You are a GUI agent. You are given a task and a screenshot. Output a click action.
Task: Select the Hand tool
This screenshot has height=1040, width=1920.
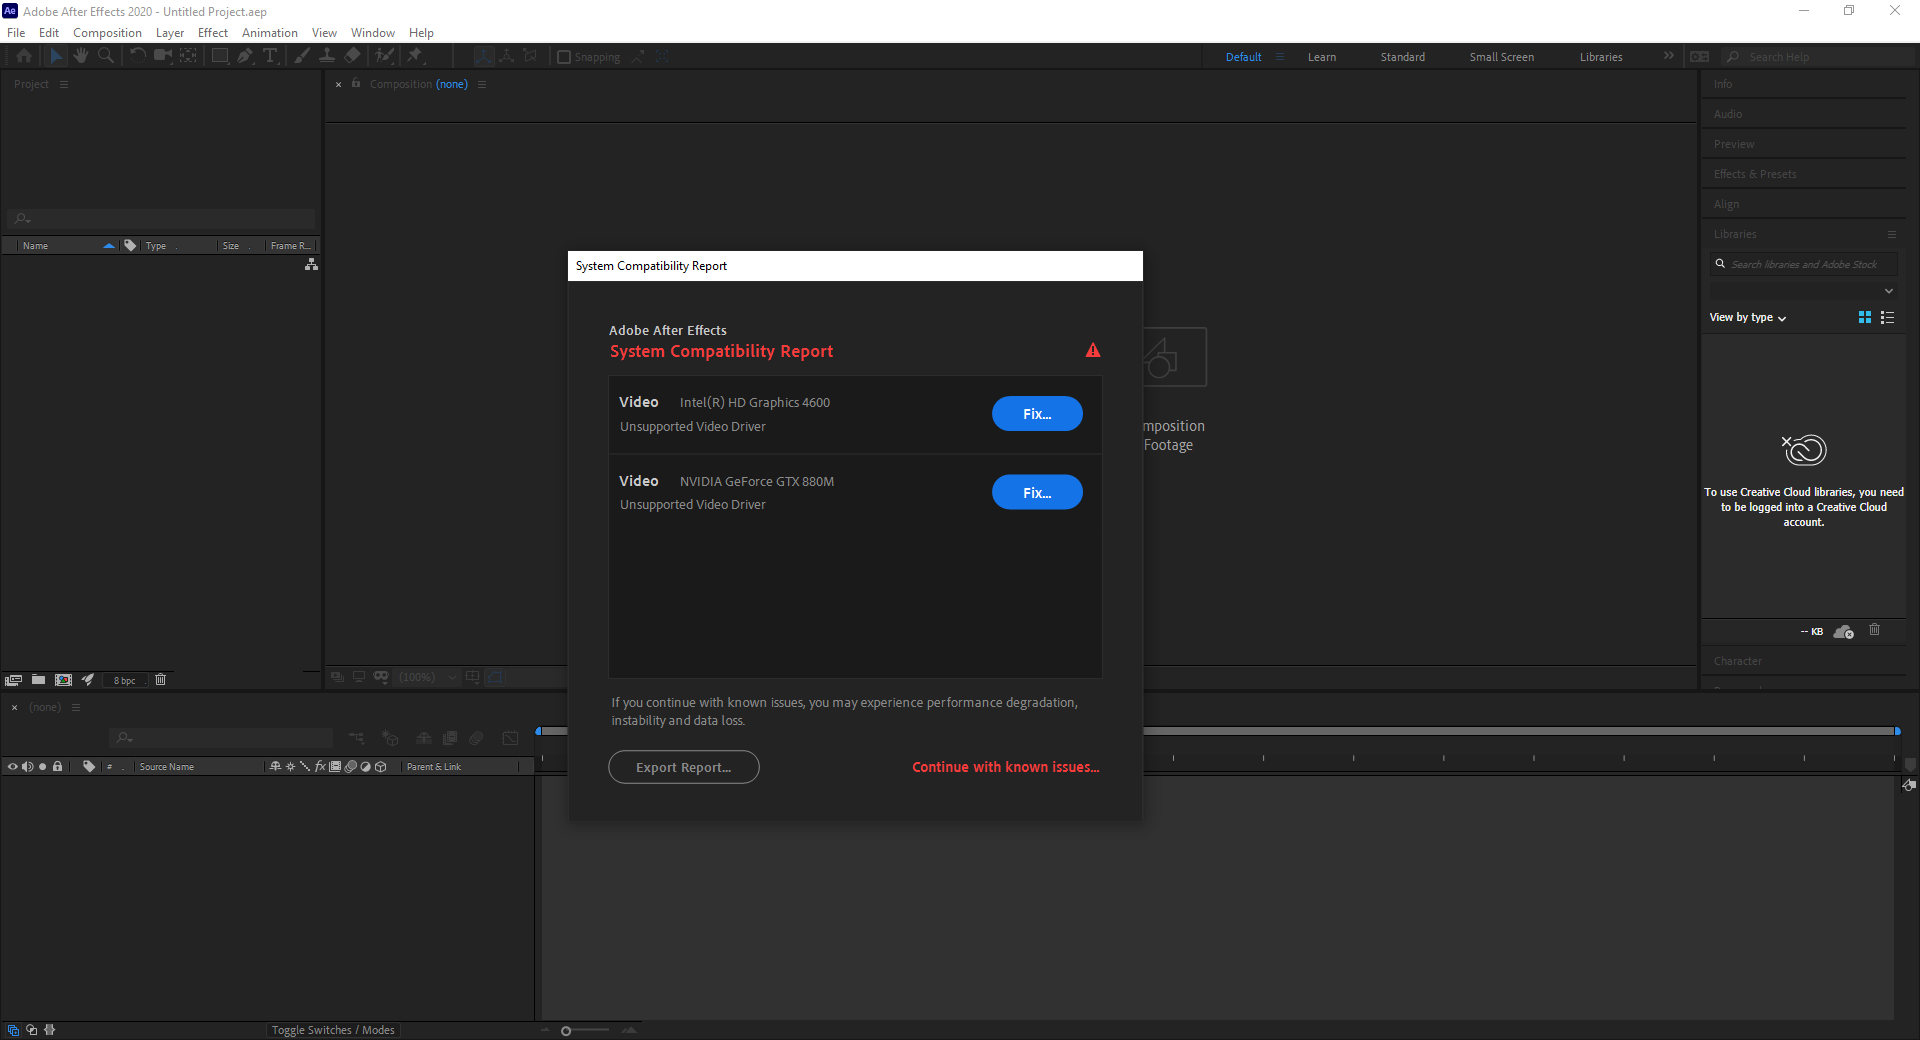(x=81, y=56)
